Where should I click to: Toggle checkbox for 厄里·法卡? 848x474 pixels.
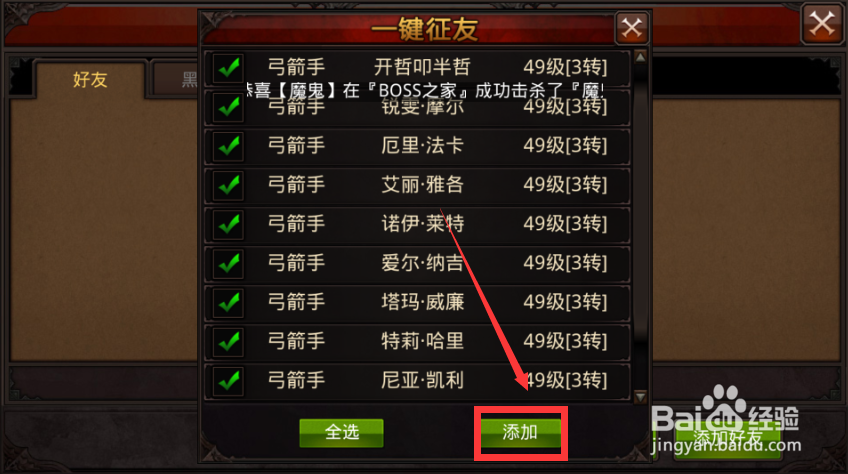(228, 147)
